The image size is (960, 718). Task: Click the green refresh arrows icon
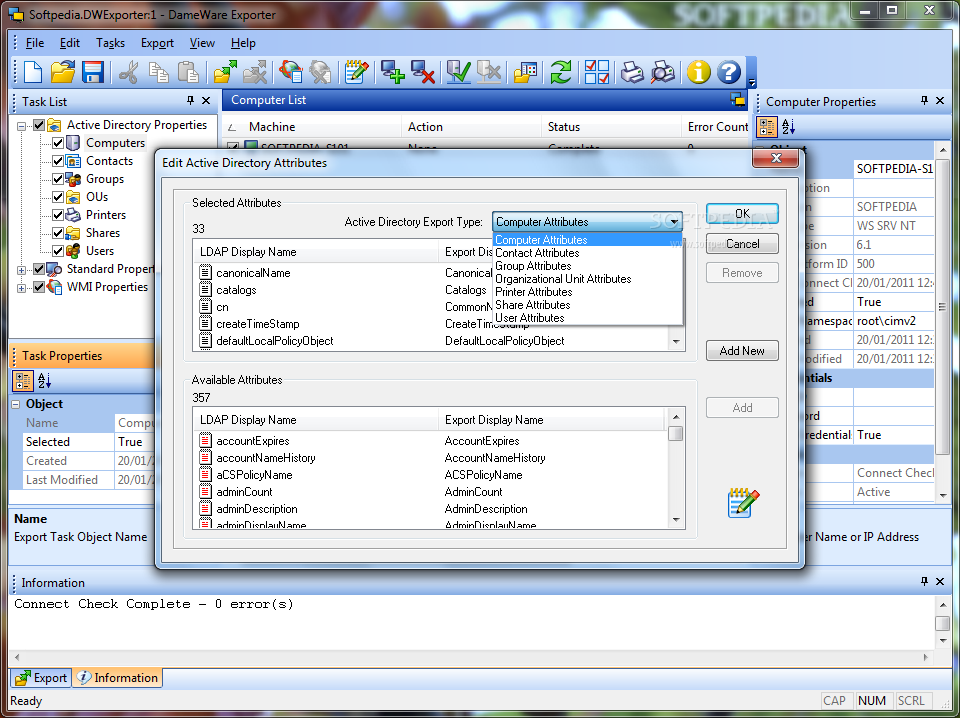tap(561, 72)
